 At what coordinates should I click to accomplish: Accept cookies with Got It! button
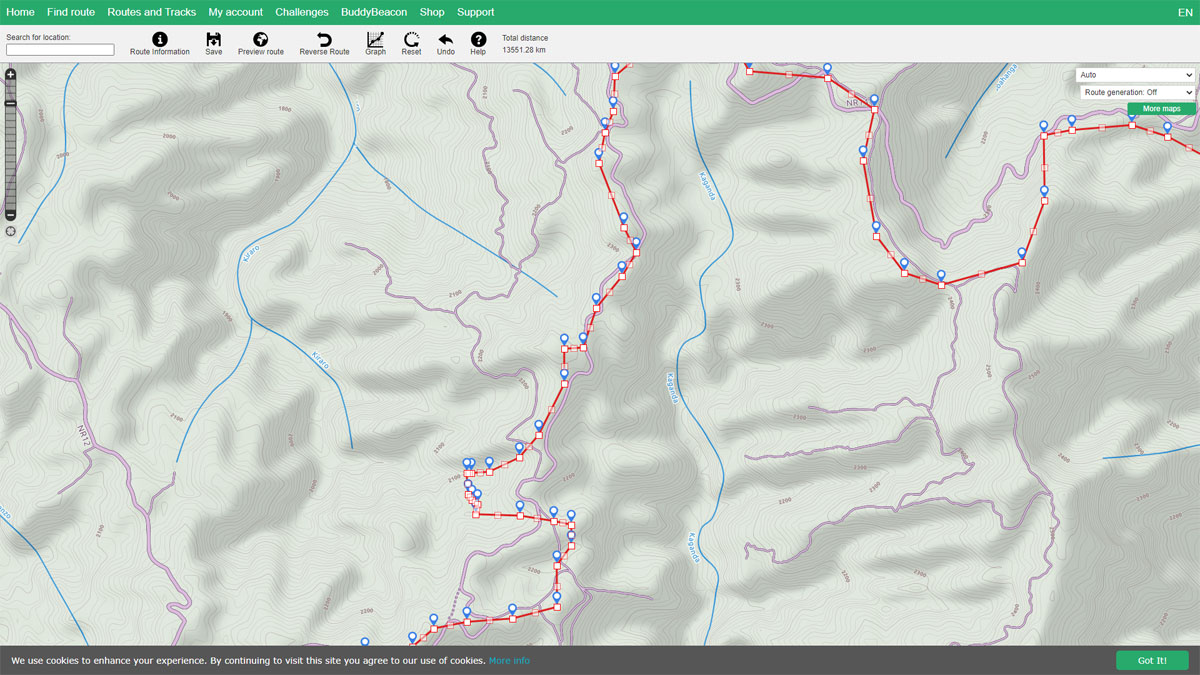coord(1152,660)
